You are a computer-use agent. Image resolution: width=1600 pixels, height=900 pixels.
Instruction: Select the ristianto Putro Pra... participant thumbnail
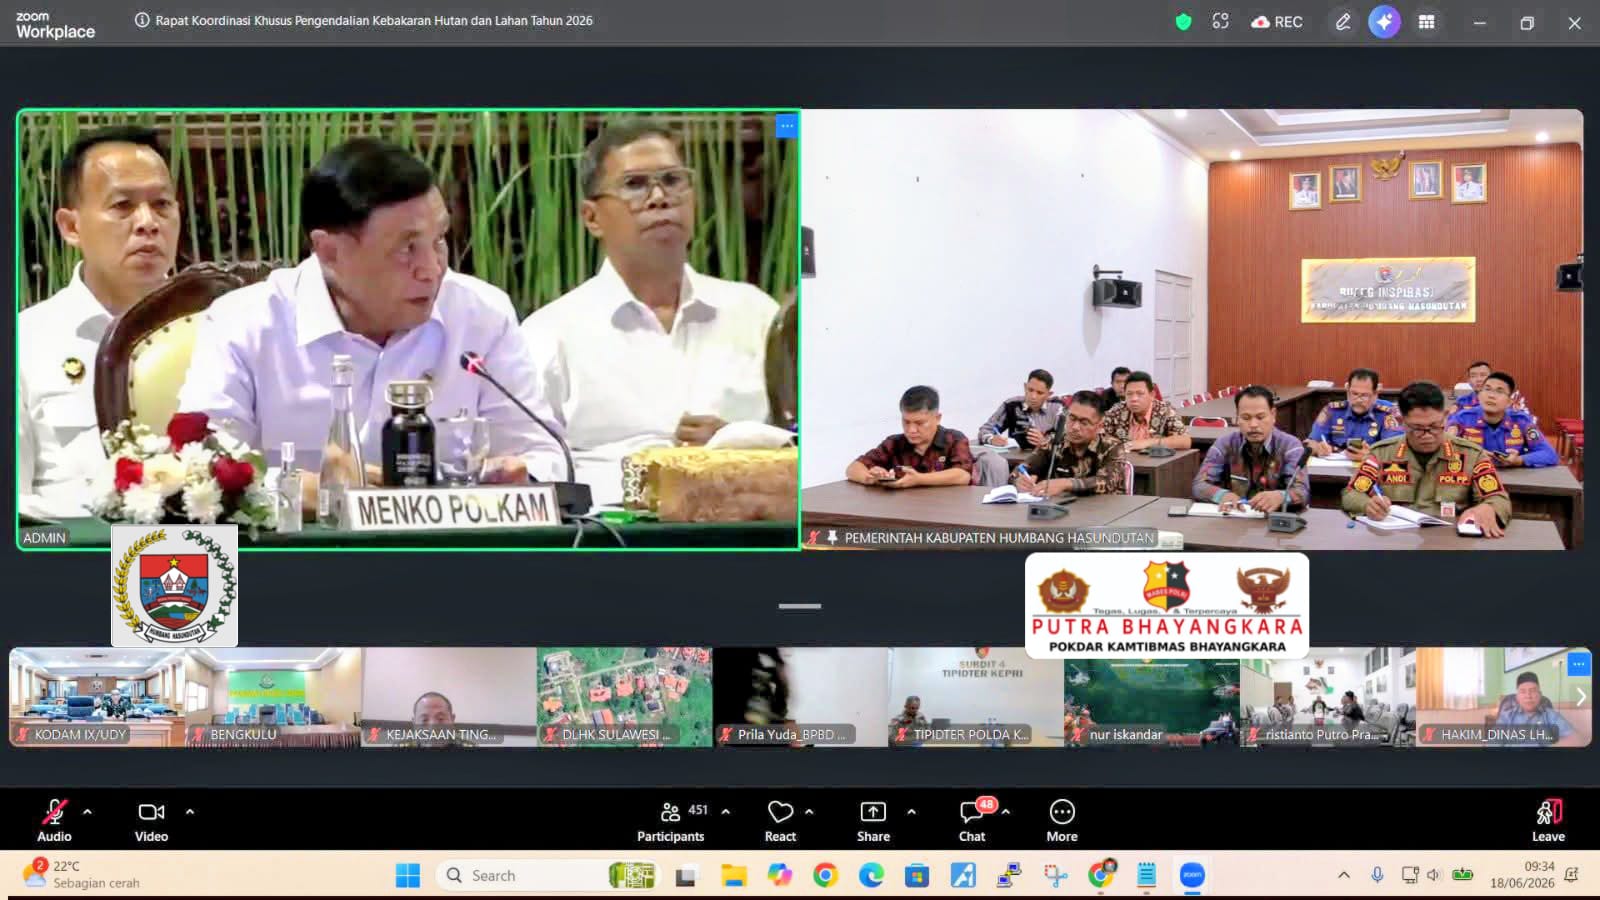tap(1328, 697)
